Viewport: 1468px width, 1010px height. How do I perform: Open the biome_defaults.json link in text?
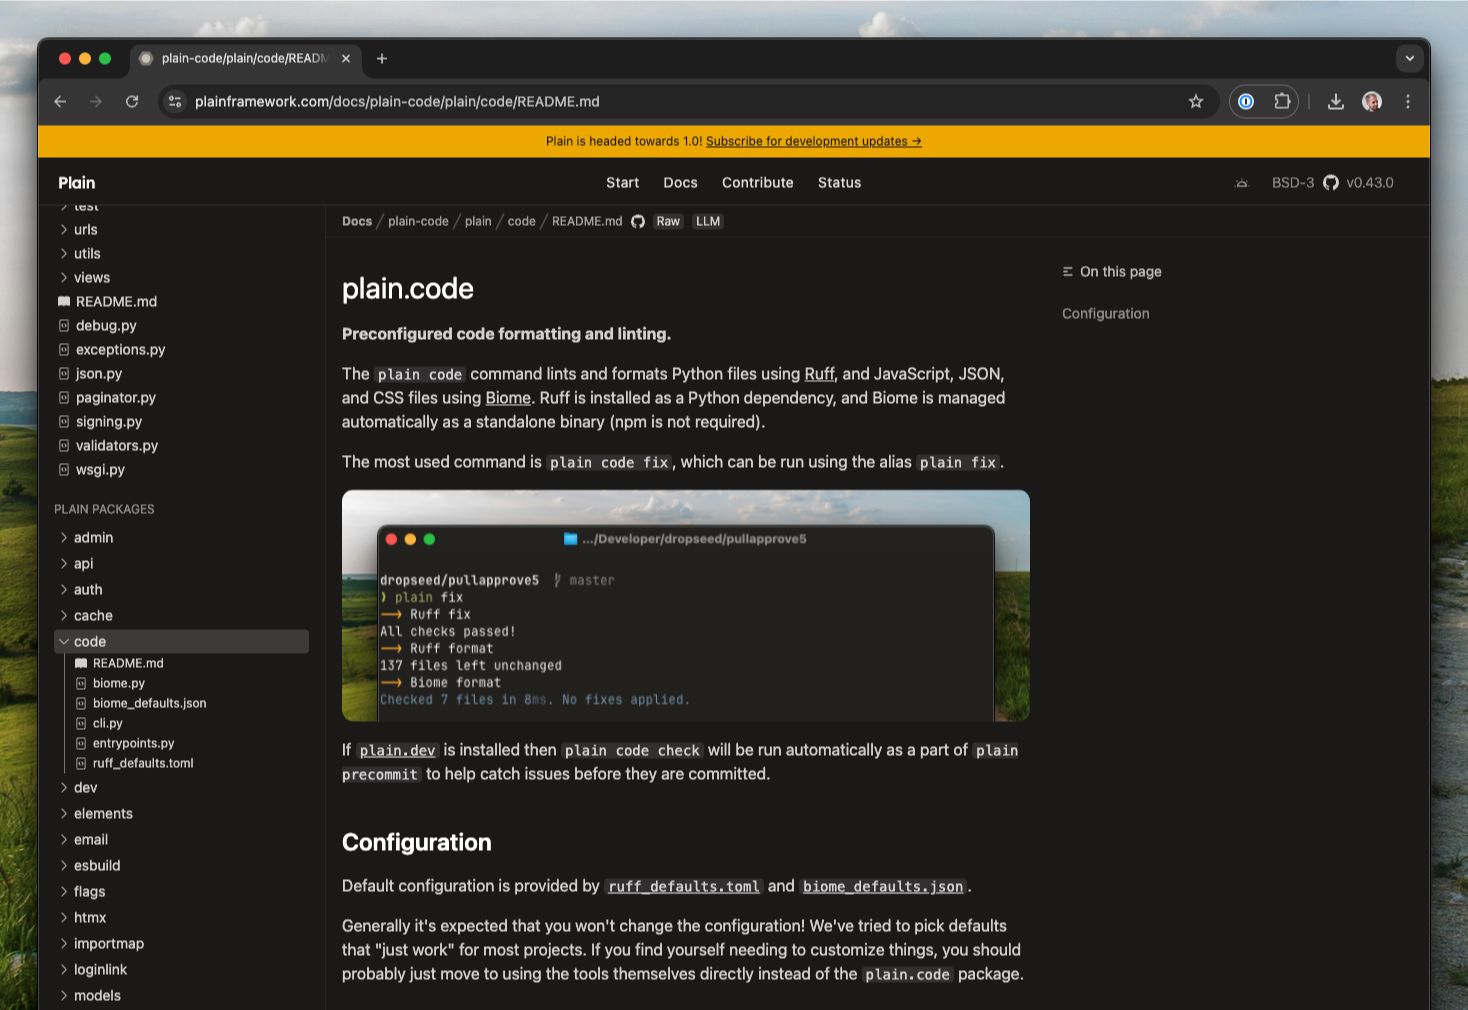click(883, 886)
